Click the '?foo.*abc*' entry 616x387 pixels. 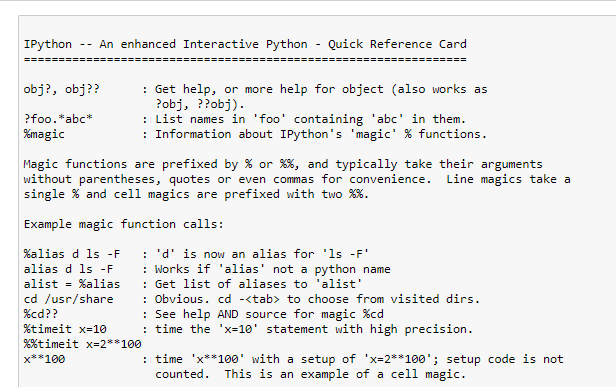[58, 119]
